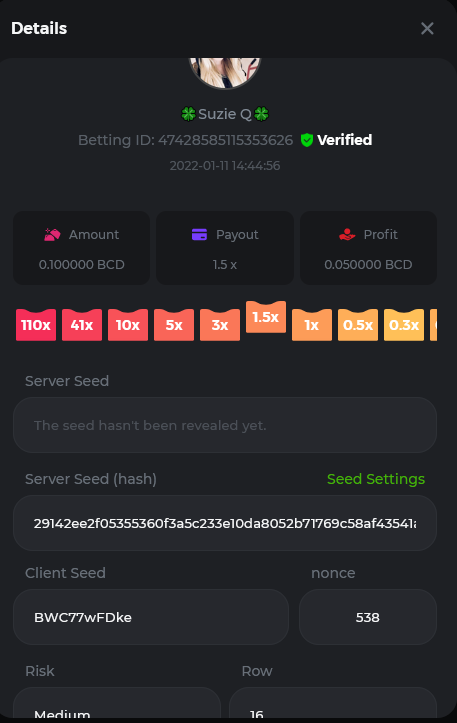Click the left clover icon beside Suzie Q
The height and width of the screenshot is (723, 457).
click(188, 114)
